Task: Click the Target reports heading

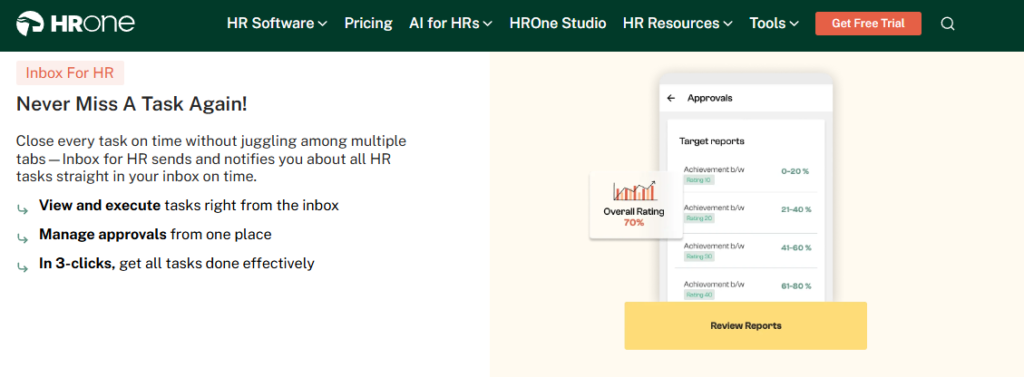Action: coord(712,140)
